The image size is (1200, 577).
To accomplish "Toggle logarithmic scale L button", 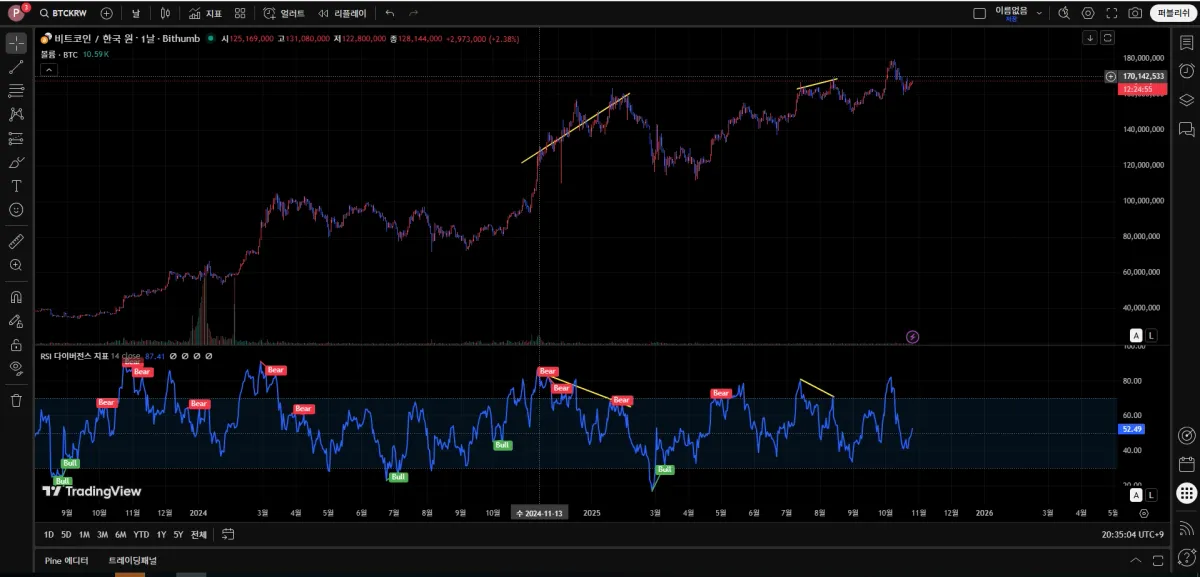I will [1152, 335].
